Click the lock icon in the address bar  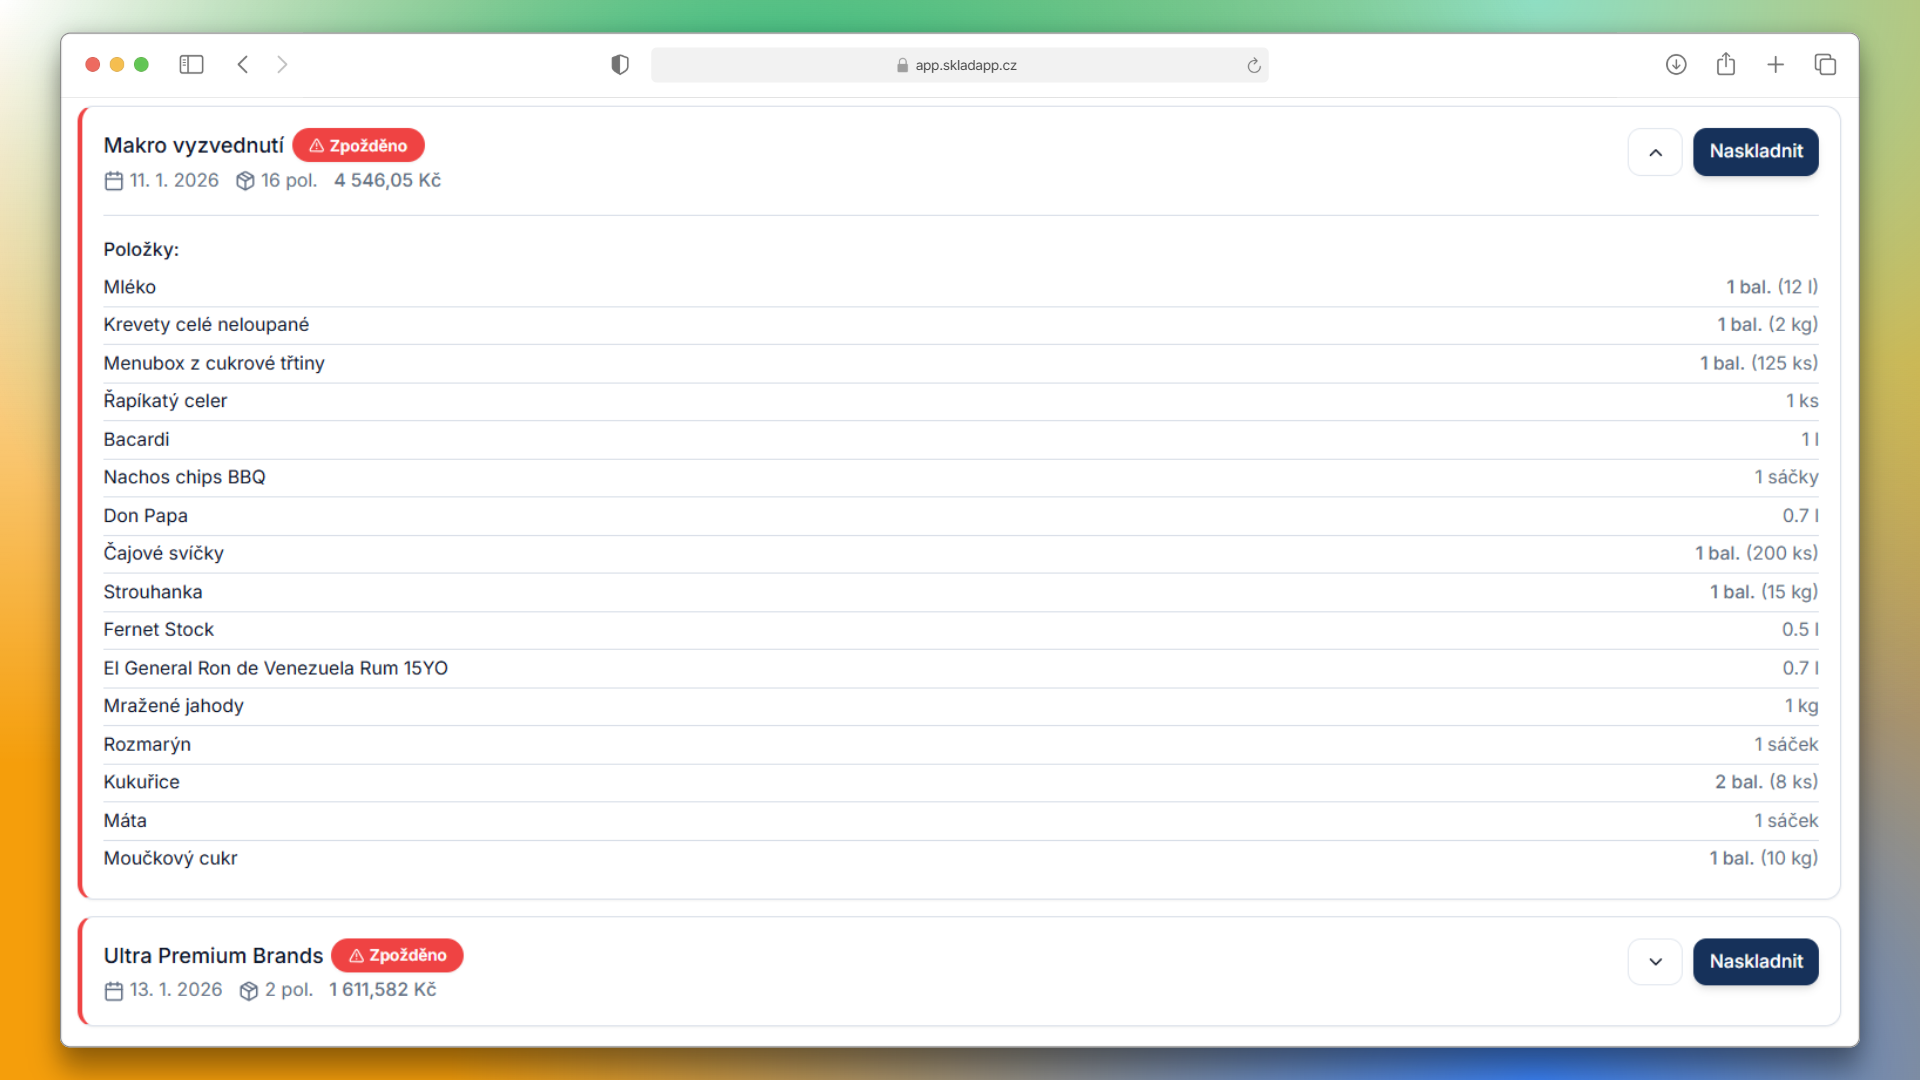[x=902, y=65]
